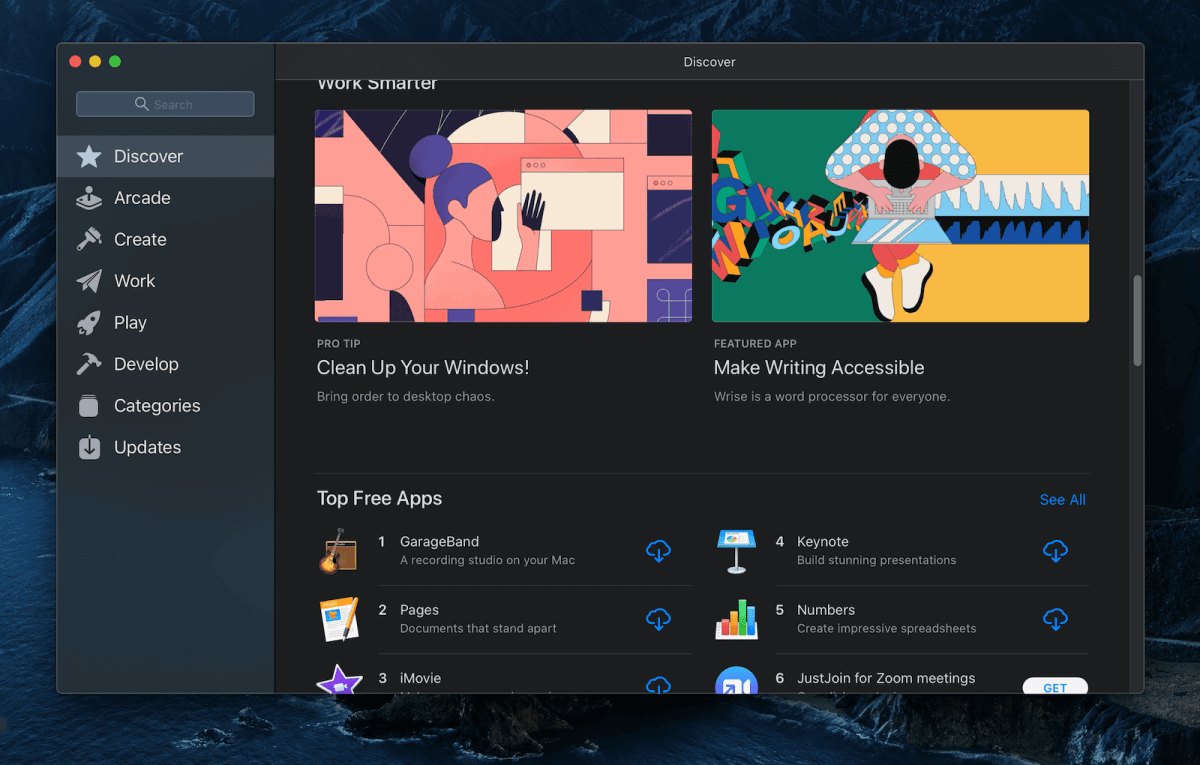Click the GarageBand app name
The height and width of the screenshot is (765, 1200).
pos(439,542)
